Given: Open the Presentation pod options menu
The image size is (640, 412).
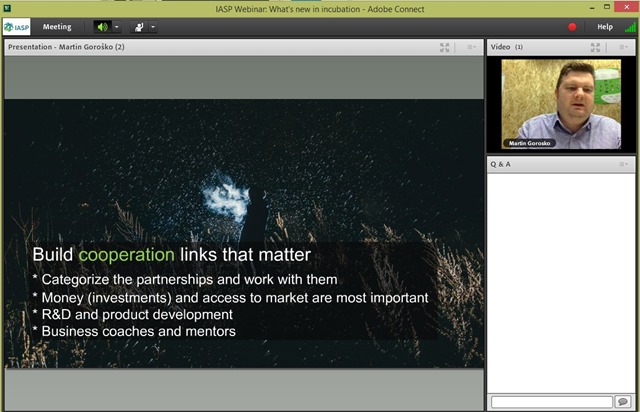Looking at the screenshot, I should click(x=471, y=47).
